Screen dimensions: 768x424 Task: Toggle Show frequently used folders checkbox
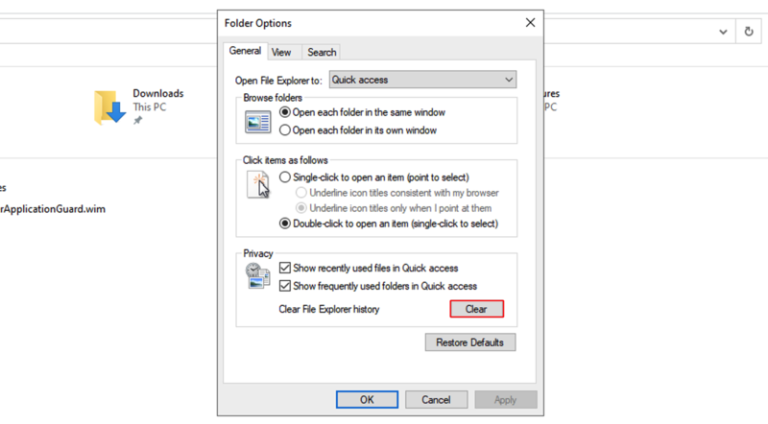pos(286,286)
